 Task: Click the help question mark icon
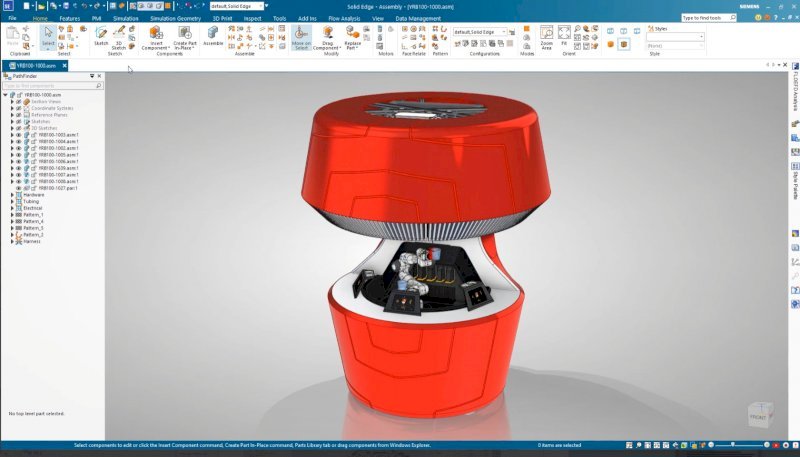[x=776, y=17]
